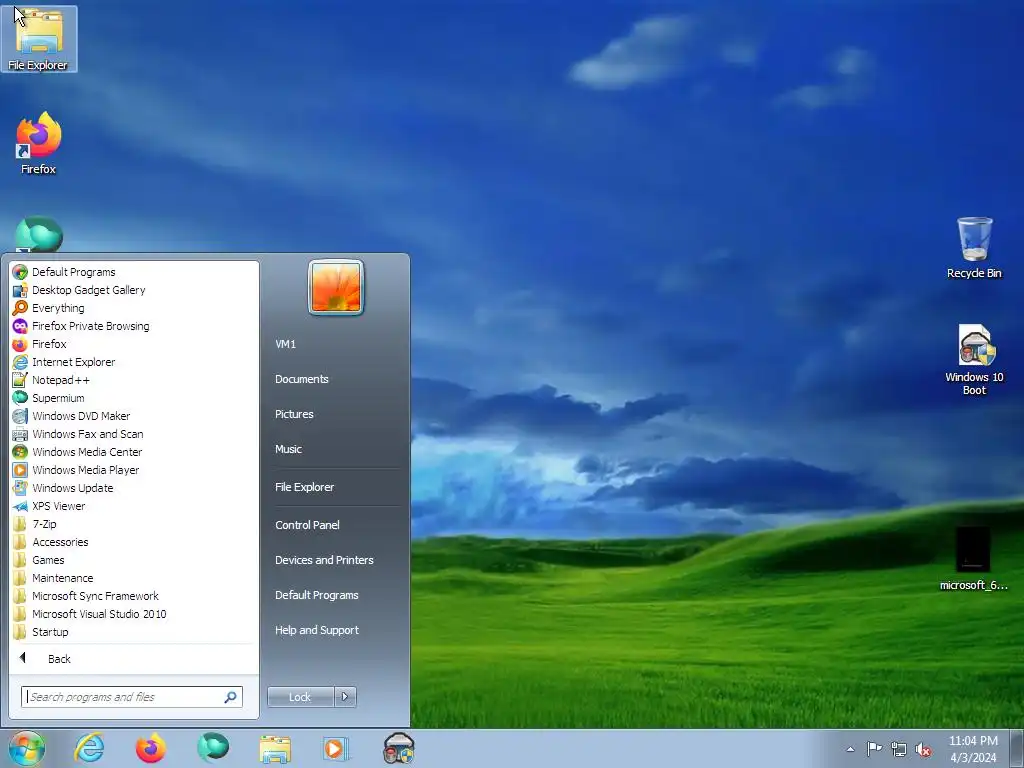Screen dimensions: 1024x768
Task: Click the Show desktop strip
Action: click(1017, 748)
